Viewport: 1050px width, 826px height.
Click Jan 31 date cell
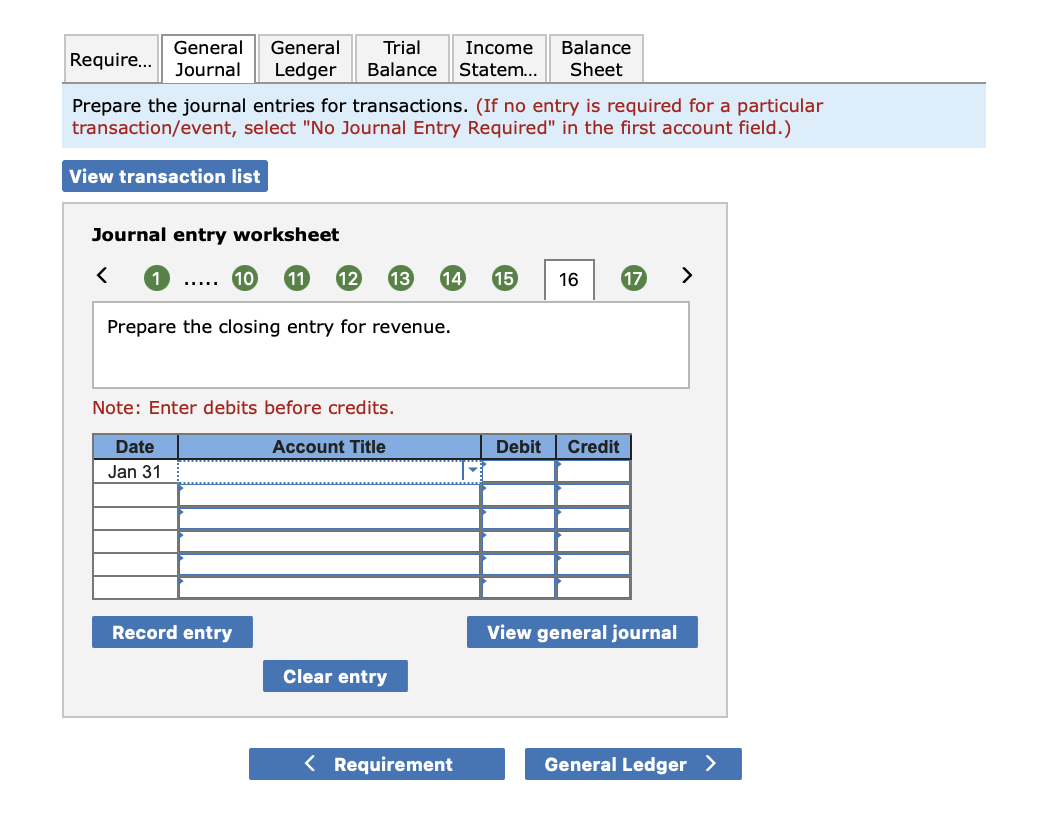pos(135,471)
